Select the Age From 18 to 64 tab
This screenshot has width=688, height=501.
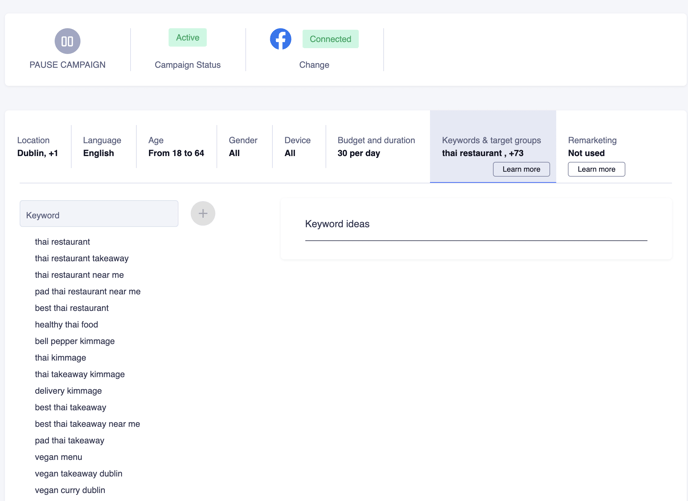tap(176, 147)
